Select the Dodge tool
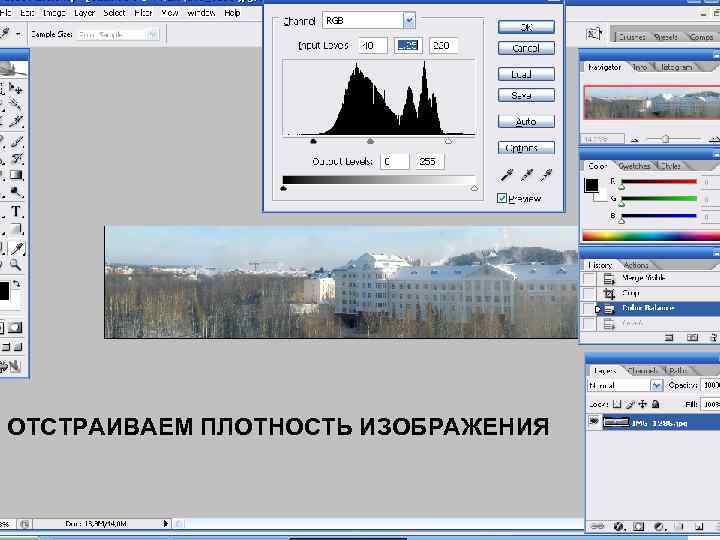This screenshot has width=720, height=540. (x=16, y=192)
